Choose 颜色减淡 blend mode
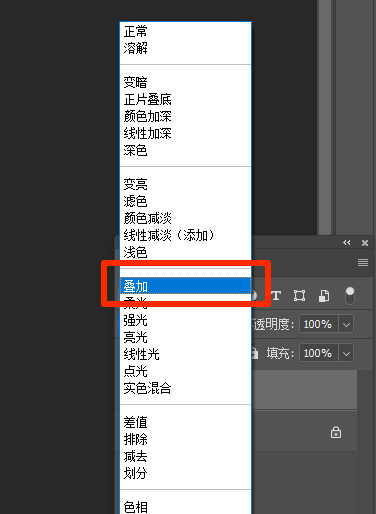The width and height of the screenshot is (376, 514). (185, 218)
